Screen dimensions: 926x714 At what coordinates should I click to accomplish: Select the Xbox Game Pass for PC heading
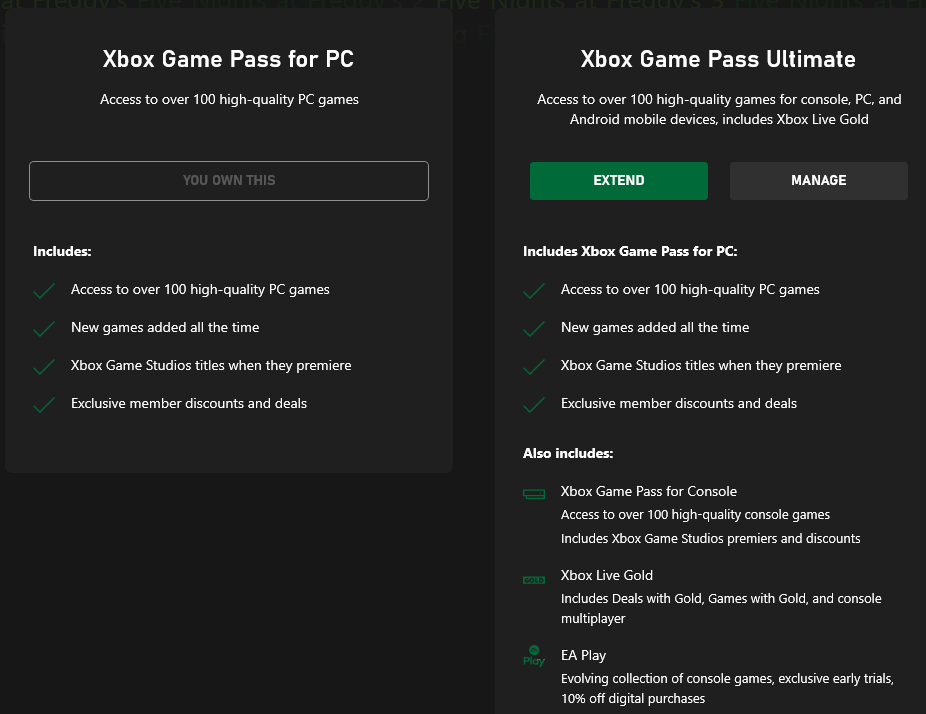point(228,59)
